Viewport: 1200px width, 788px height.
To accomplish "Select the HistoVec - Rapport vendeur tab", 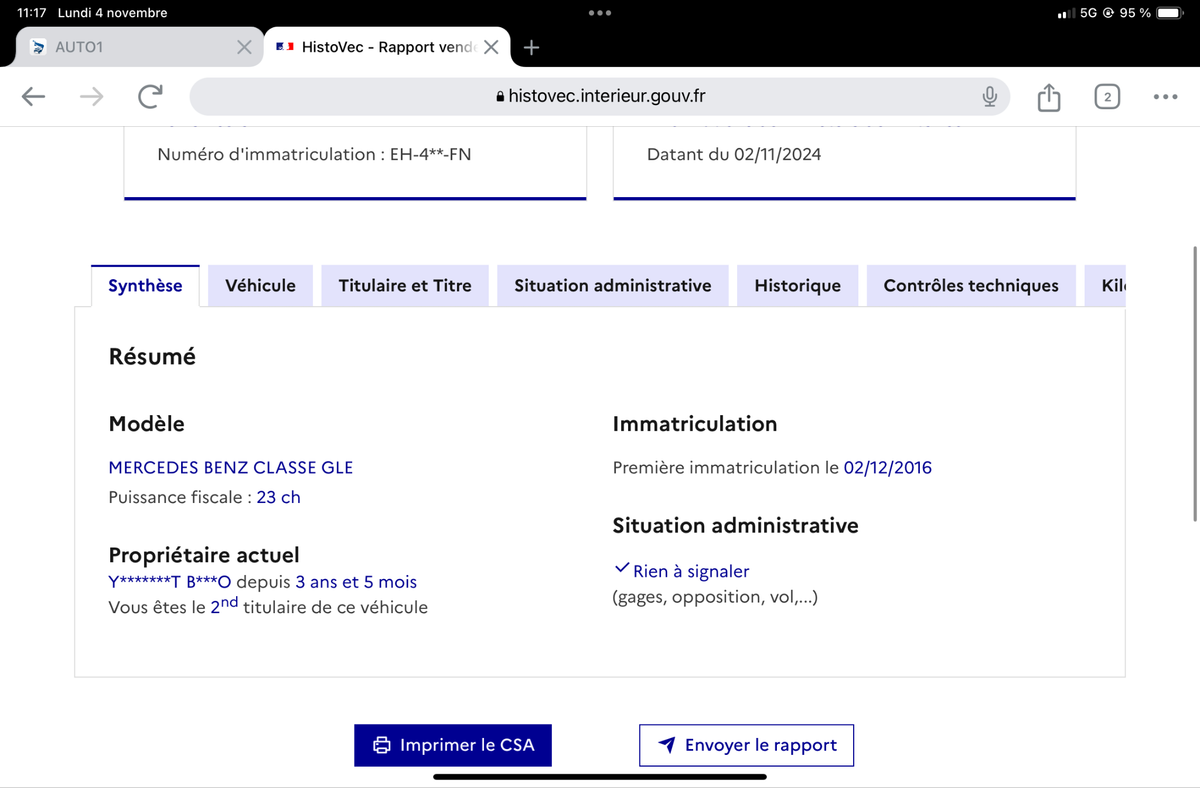I will pos(385,47).
